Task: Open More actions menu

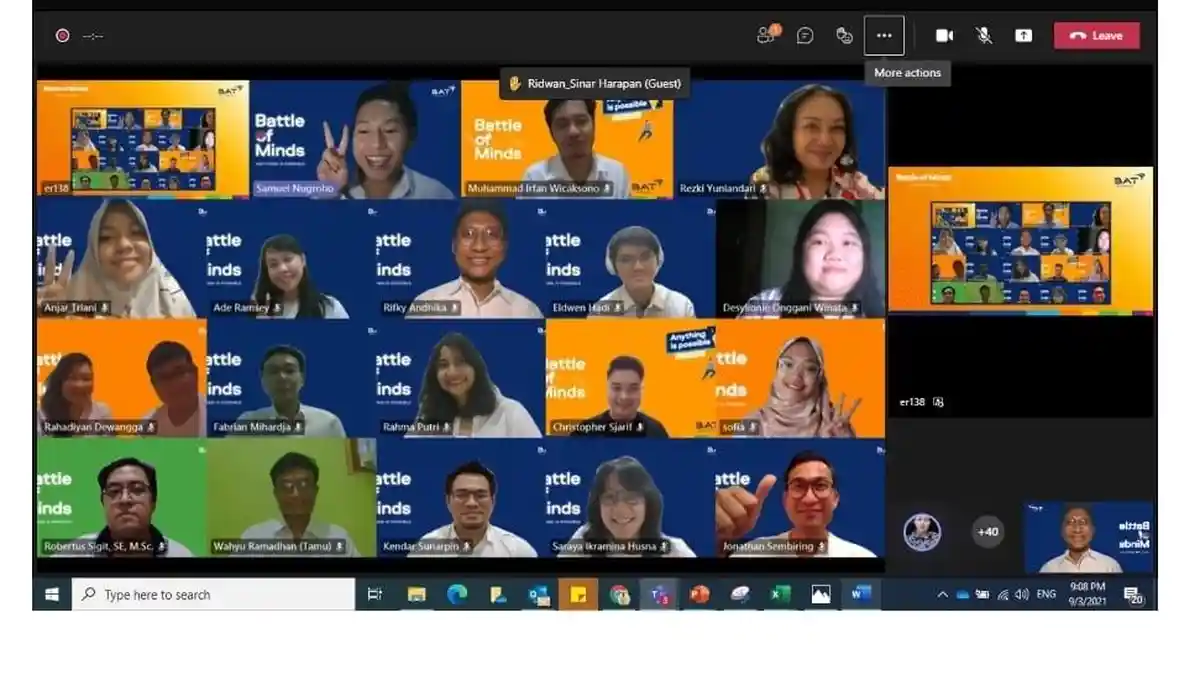Action: point(884,35)
